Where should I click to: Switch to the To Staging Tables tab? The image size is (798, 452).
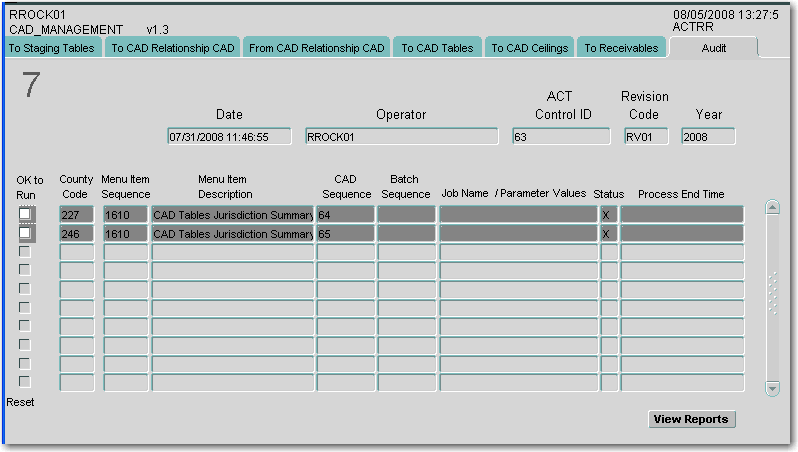pos(51,48)
